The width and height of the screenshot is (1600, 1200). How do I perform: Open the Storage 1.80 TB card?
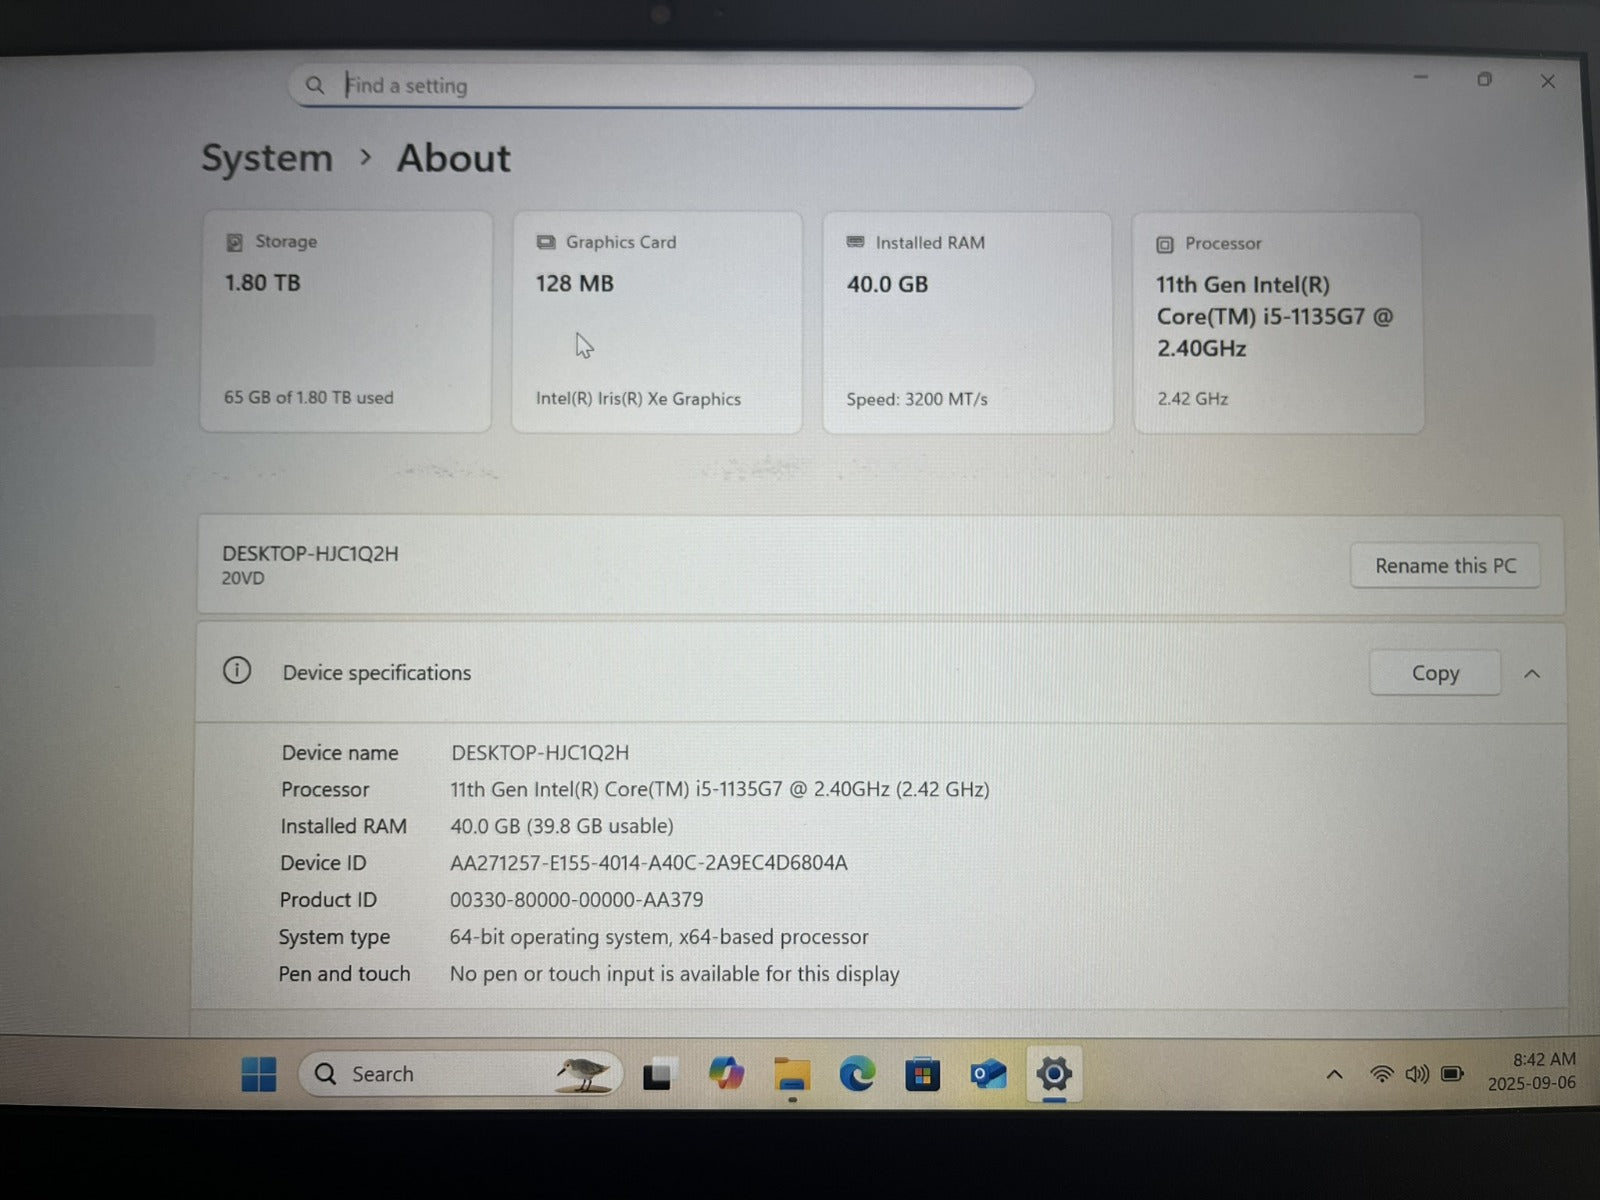(346, 321)
